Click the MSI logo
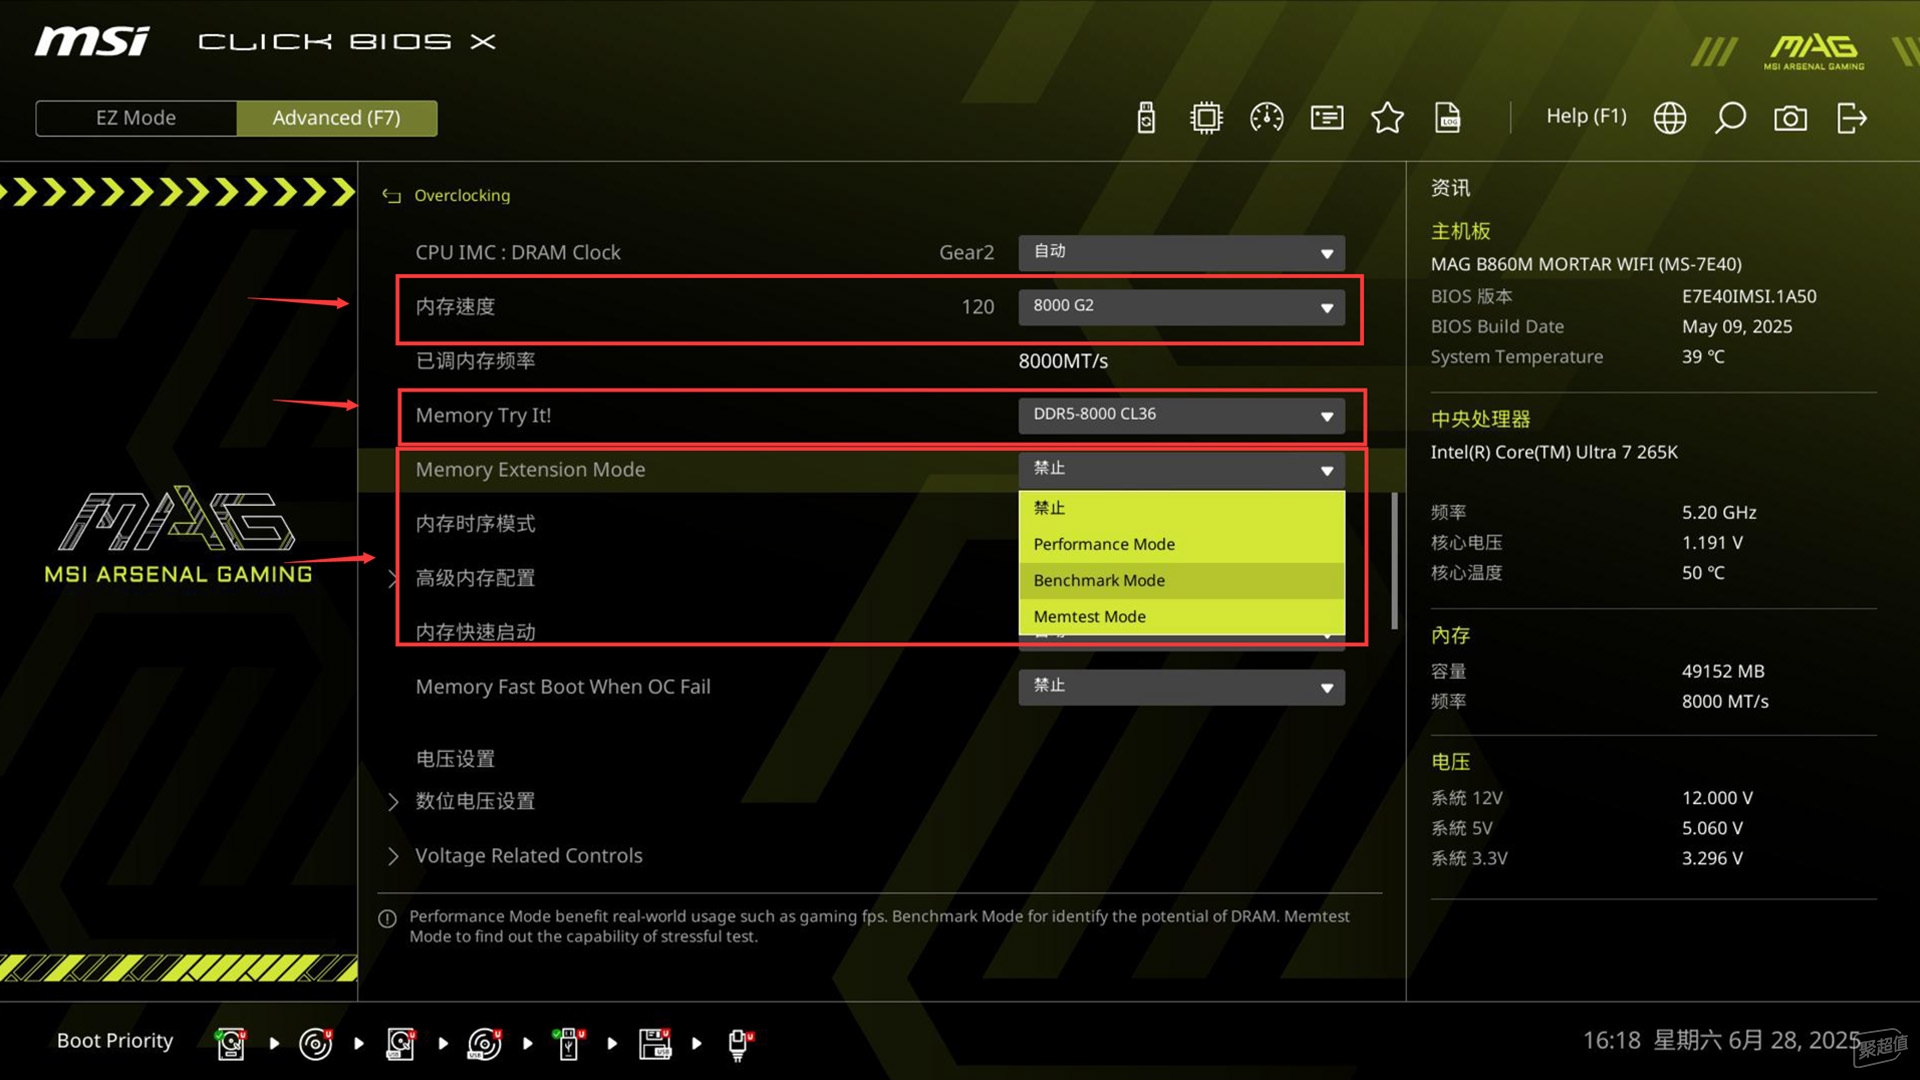 [92, 41]
